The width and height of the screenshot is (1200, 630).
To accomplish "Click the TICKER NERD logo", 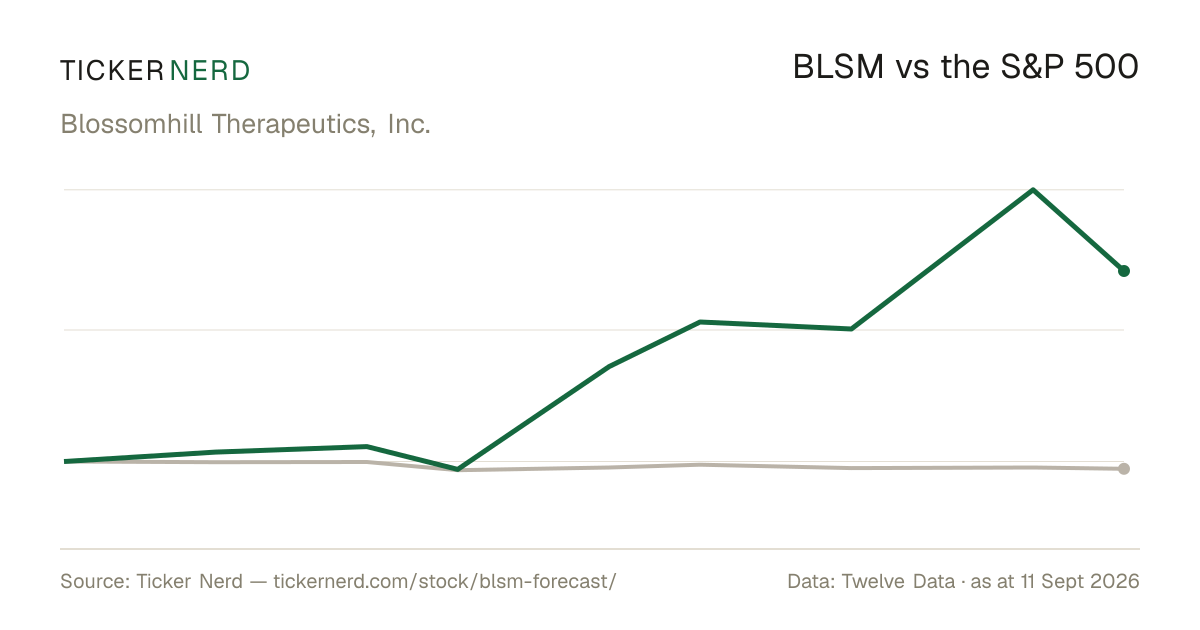I will coord(155,70).
